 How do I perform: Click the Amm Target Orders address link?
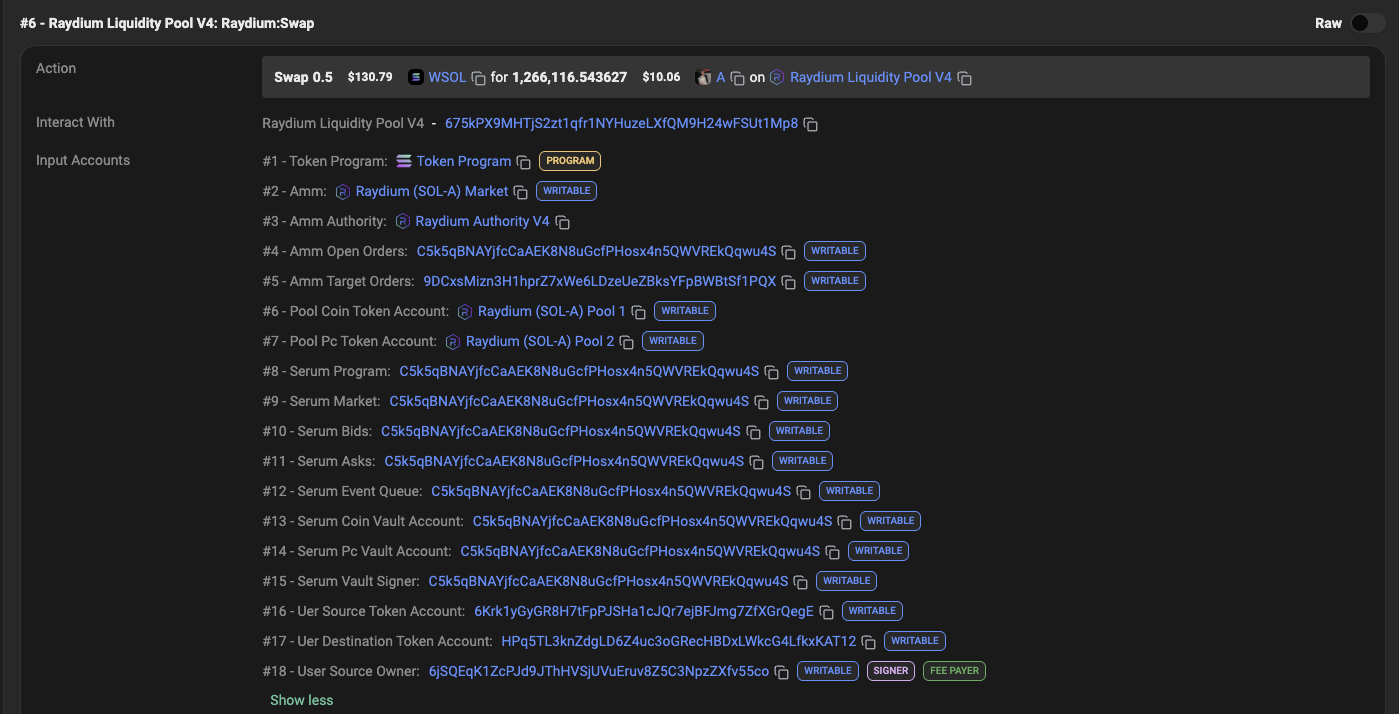[x=599, y=281]
